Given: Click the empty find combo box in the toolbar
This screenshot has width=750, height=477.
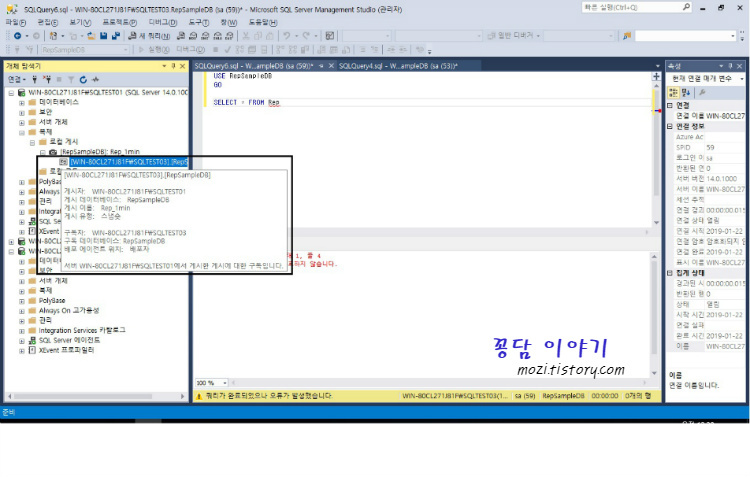Looking at the screenshot, I should coord(685,36).
